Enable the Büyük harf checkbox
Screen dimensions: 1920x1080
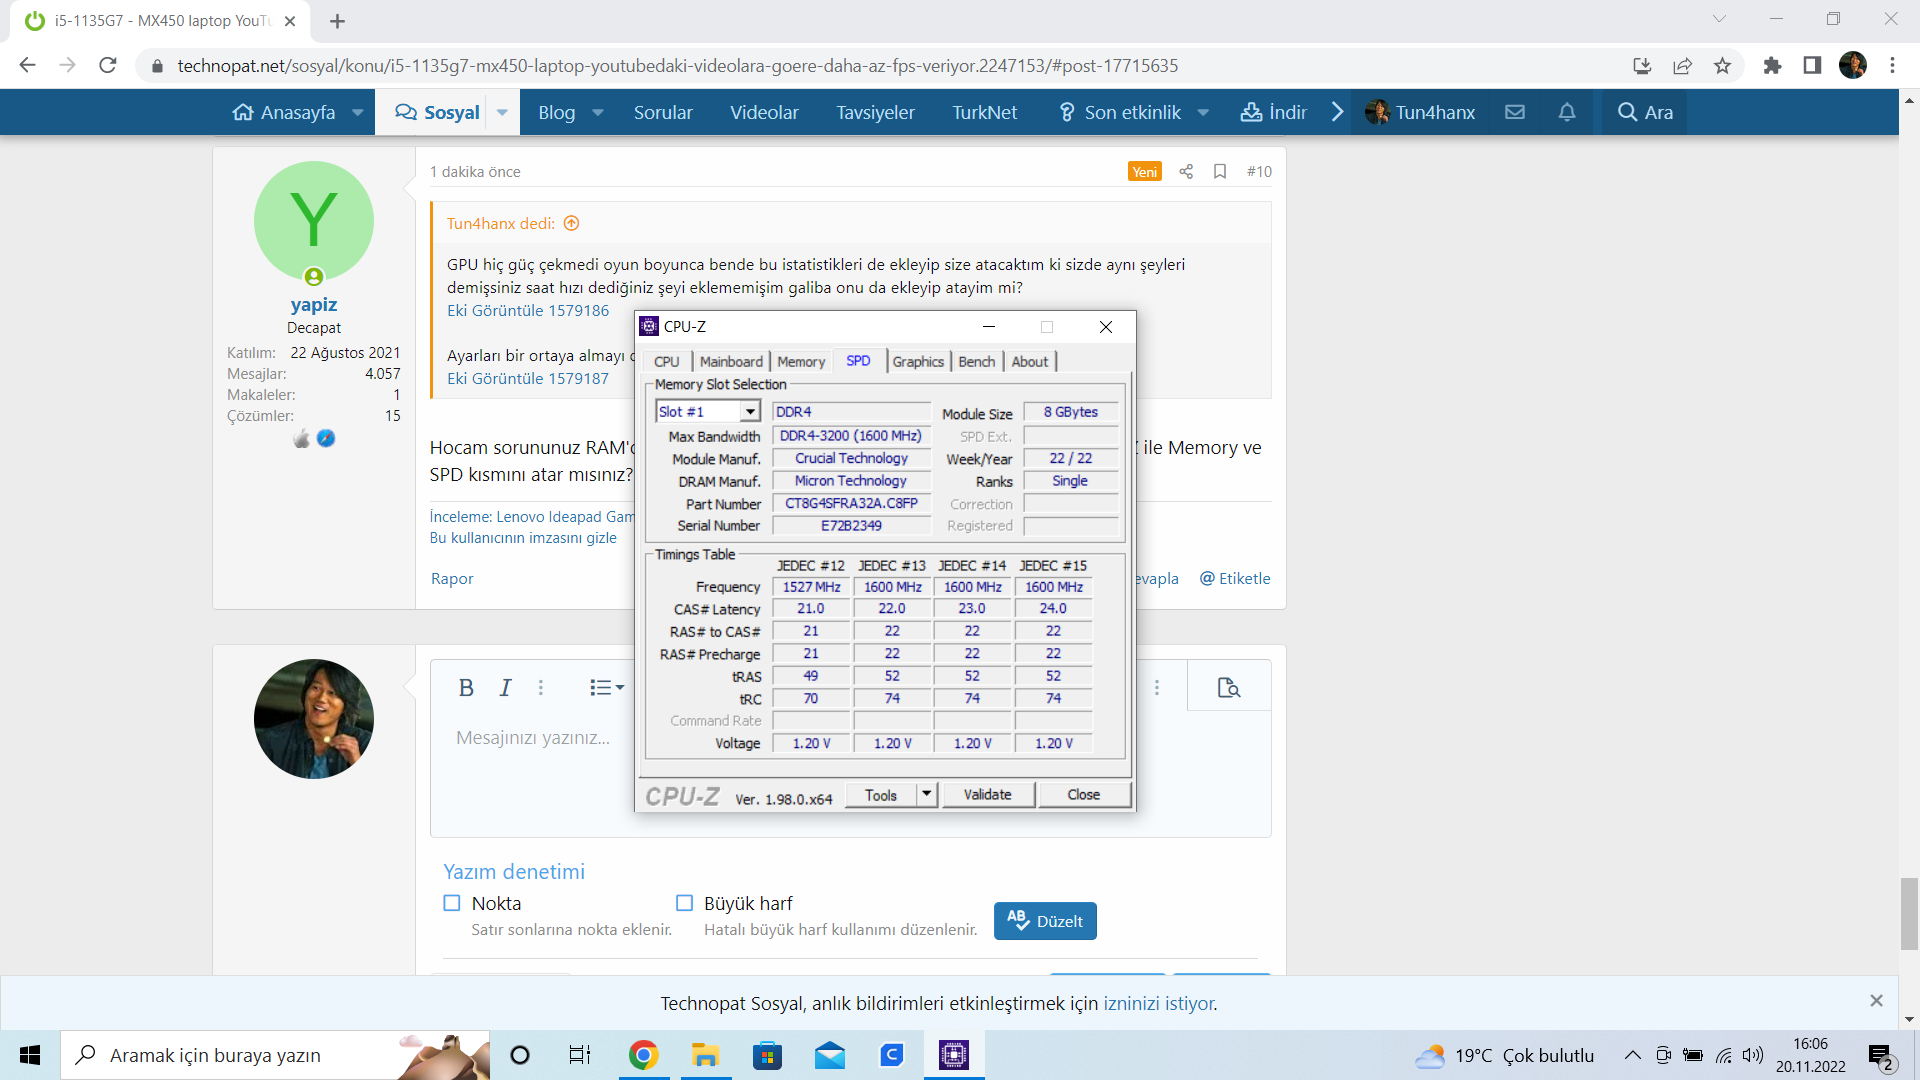[x=684, y=903]
